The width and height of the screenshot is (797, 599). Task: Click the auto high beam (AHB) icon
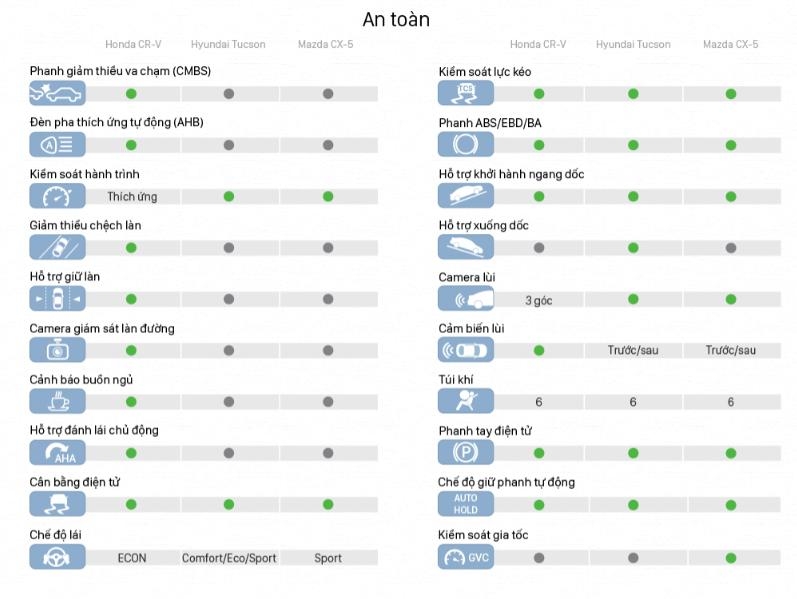[57, 145]
